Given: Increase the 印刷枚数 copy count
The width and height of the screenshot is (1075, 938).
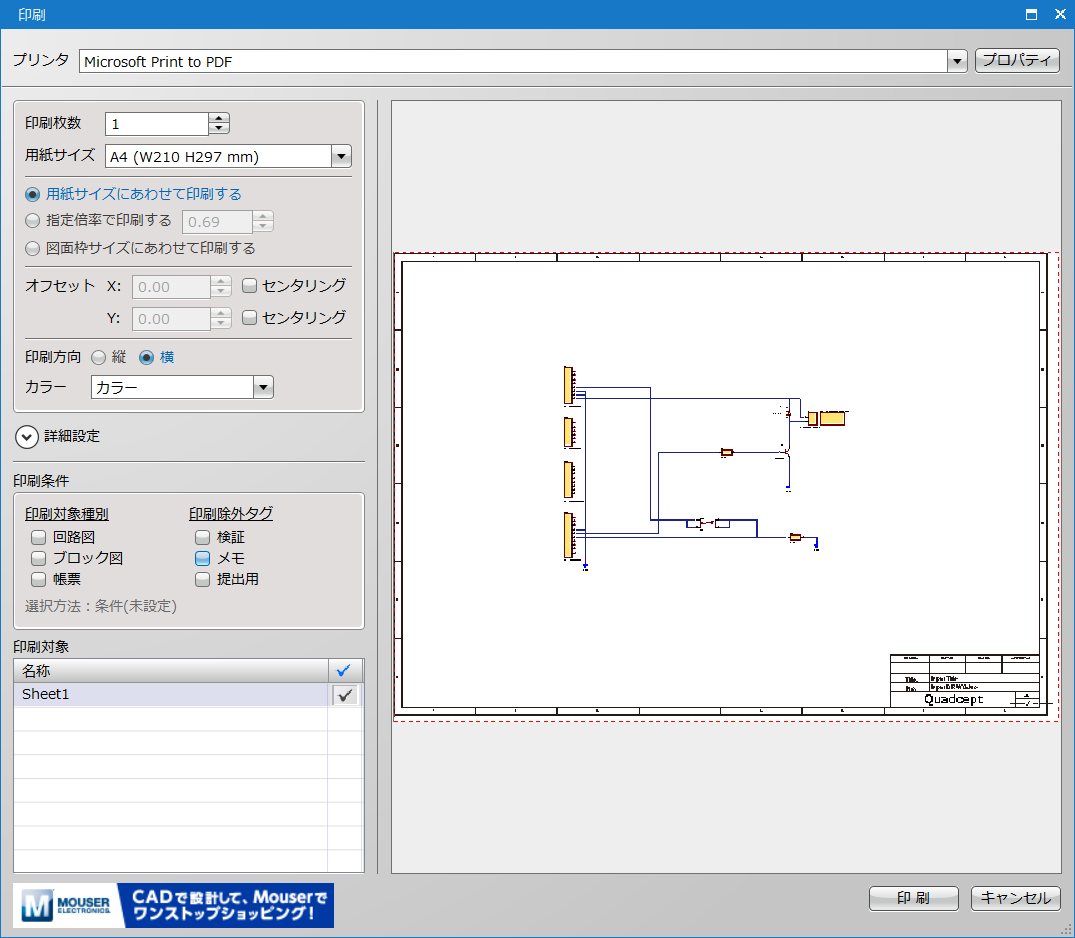Looking at the screenshot, I should coord(219,118).
